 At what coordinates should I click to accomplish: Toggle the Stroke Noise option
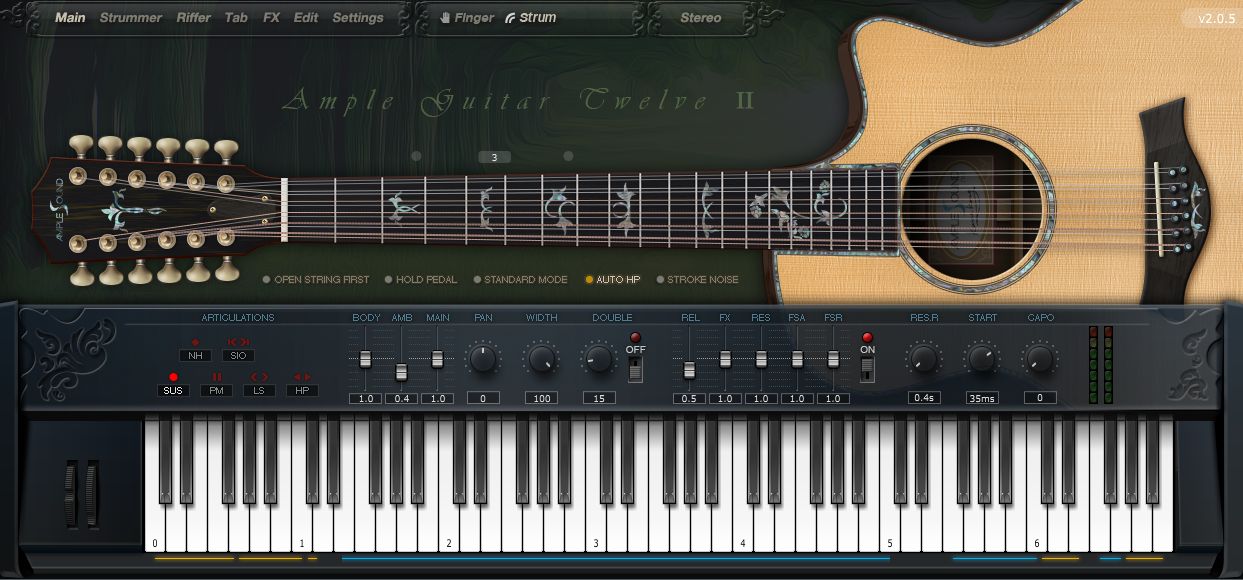(x=697, y=280)
